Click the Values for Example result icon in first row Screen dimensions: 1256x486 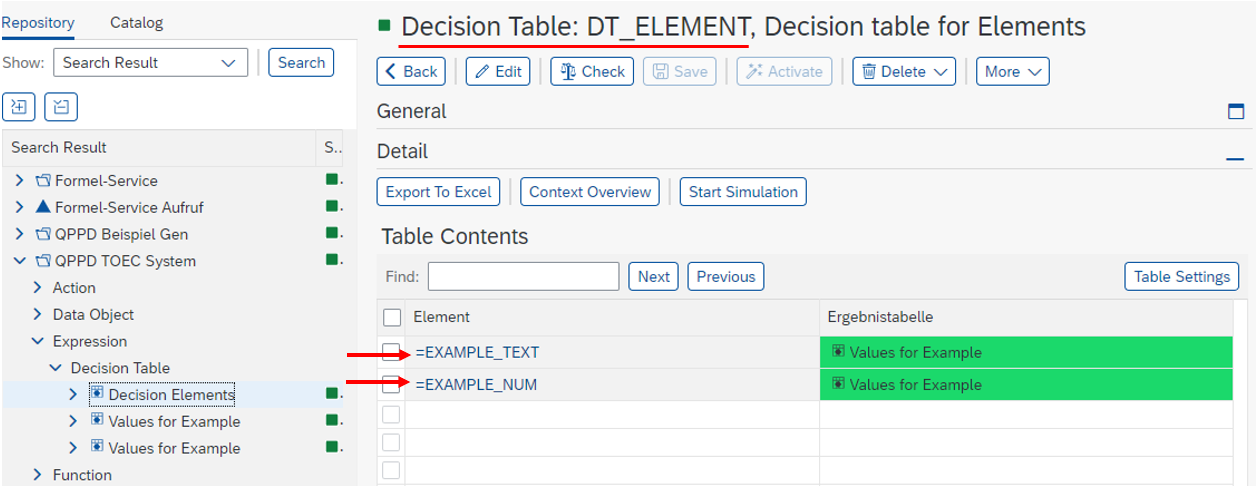pos(838,352)
